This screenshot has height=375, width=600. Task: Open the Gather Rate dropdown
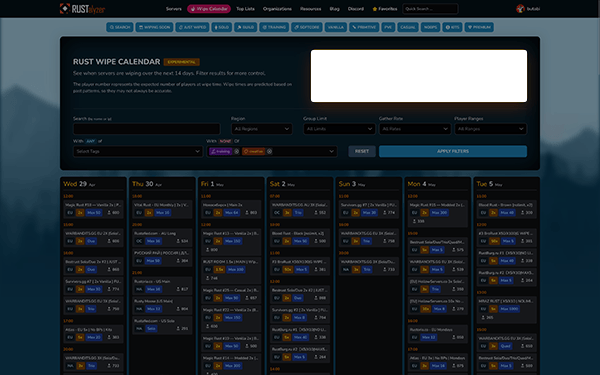415,129
